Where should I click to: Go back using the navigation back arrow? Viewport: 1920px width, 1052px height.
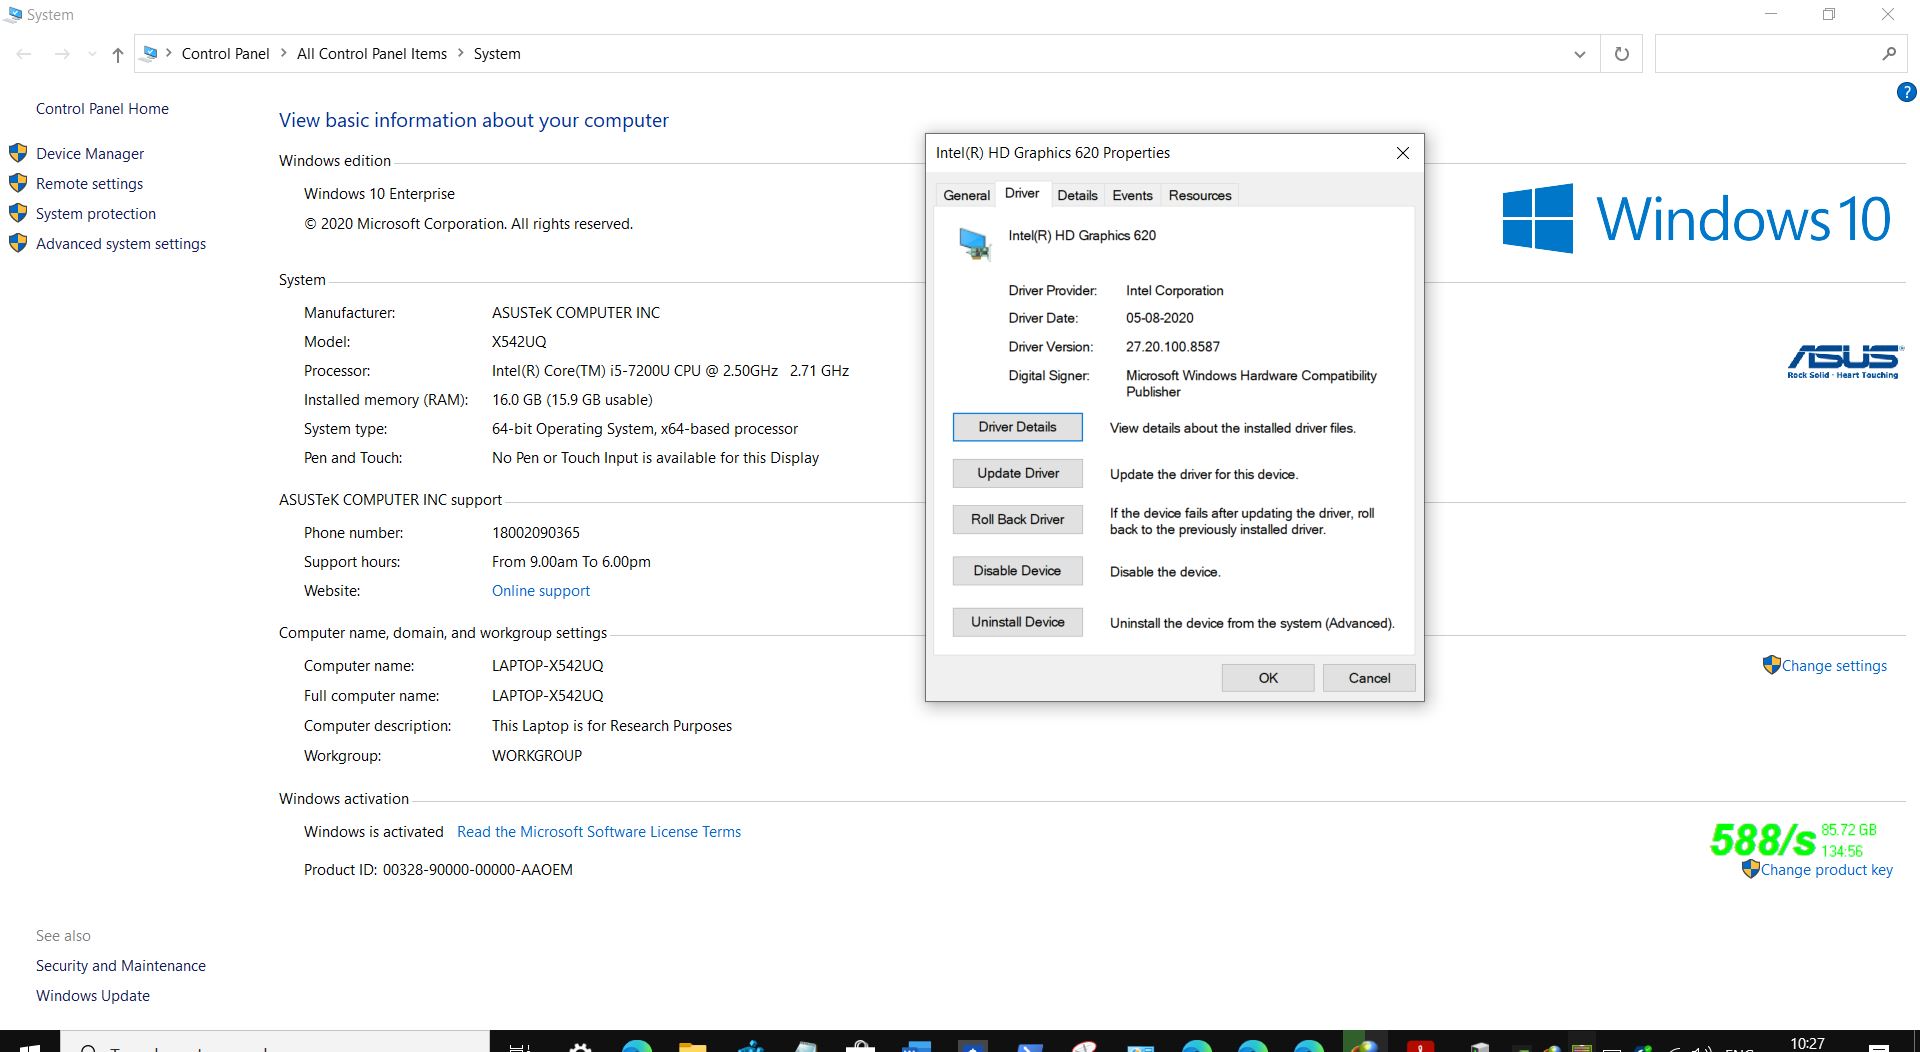(25, 54)
